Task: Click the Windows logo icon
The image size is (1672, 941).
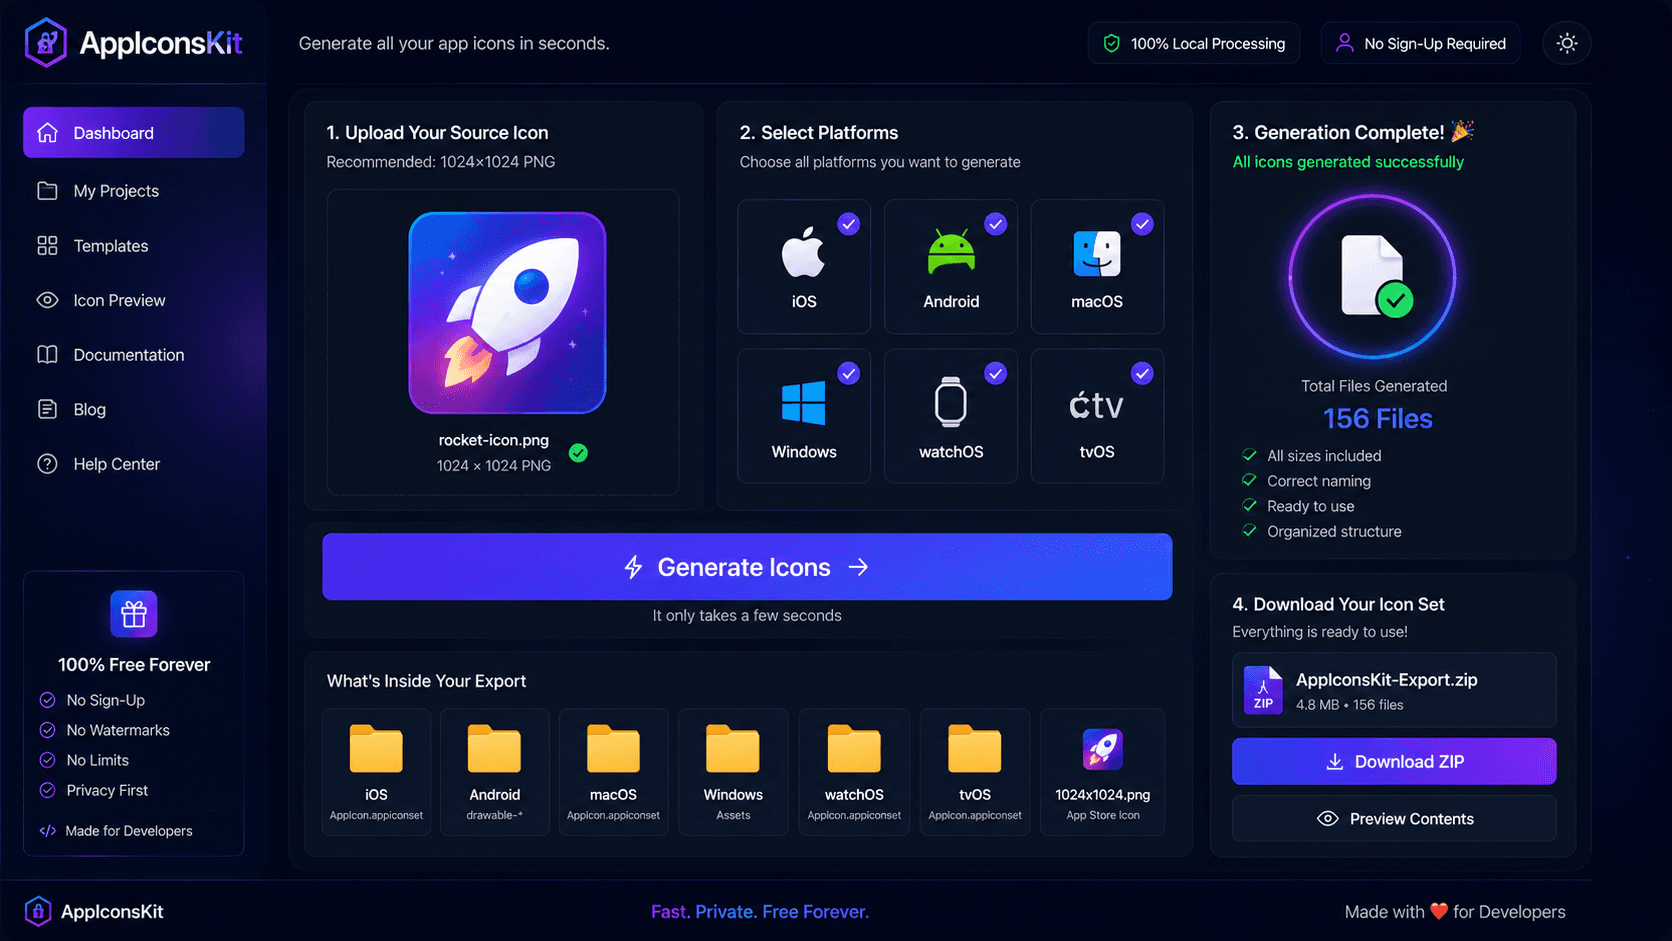Action: click(803, 403)
